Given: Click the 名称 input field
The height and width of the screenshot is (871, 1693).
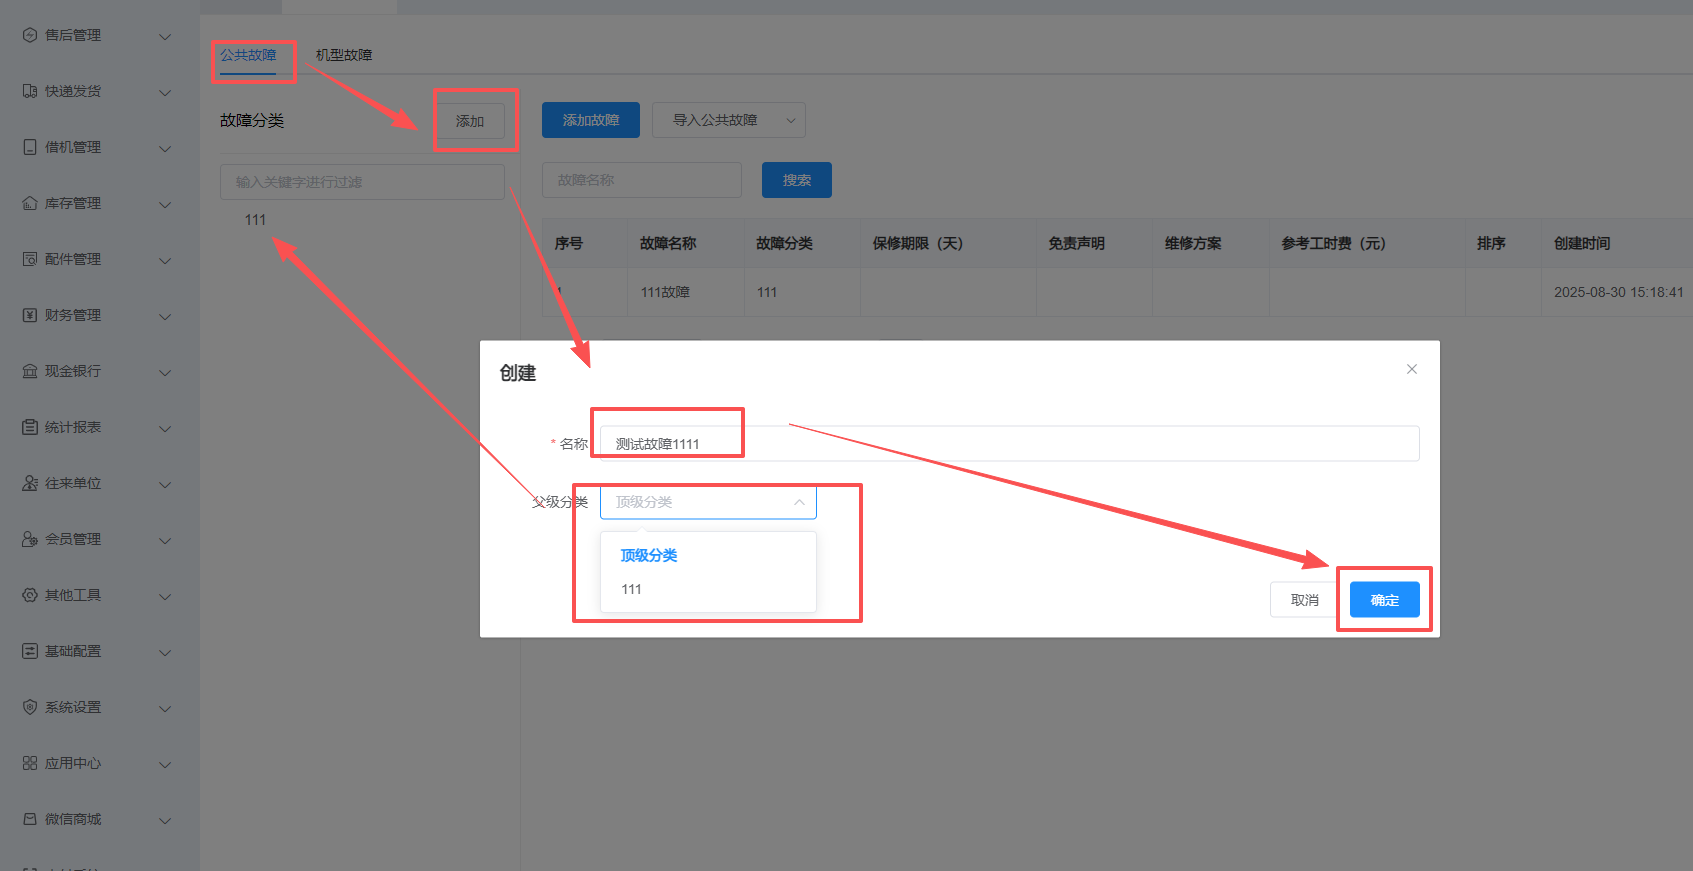Looking at the screenshot, I should coord(1008,443).
